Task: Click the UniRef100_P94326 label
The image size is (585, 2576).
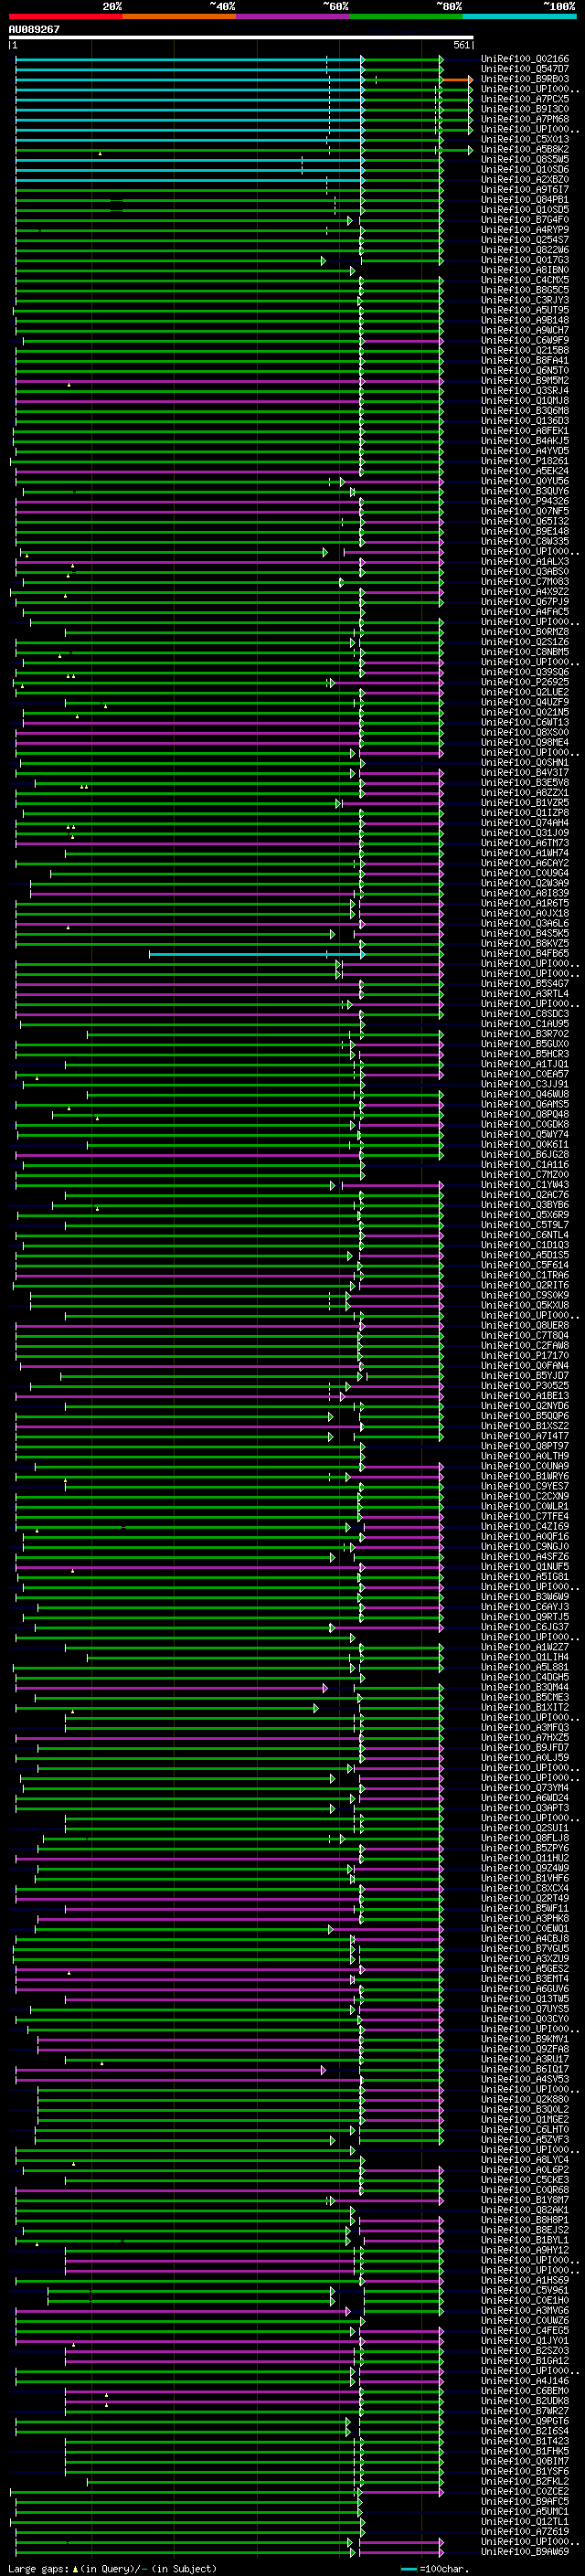Action: (525, 502)
